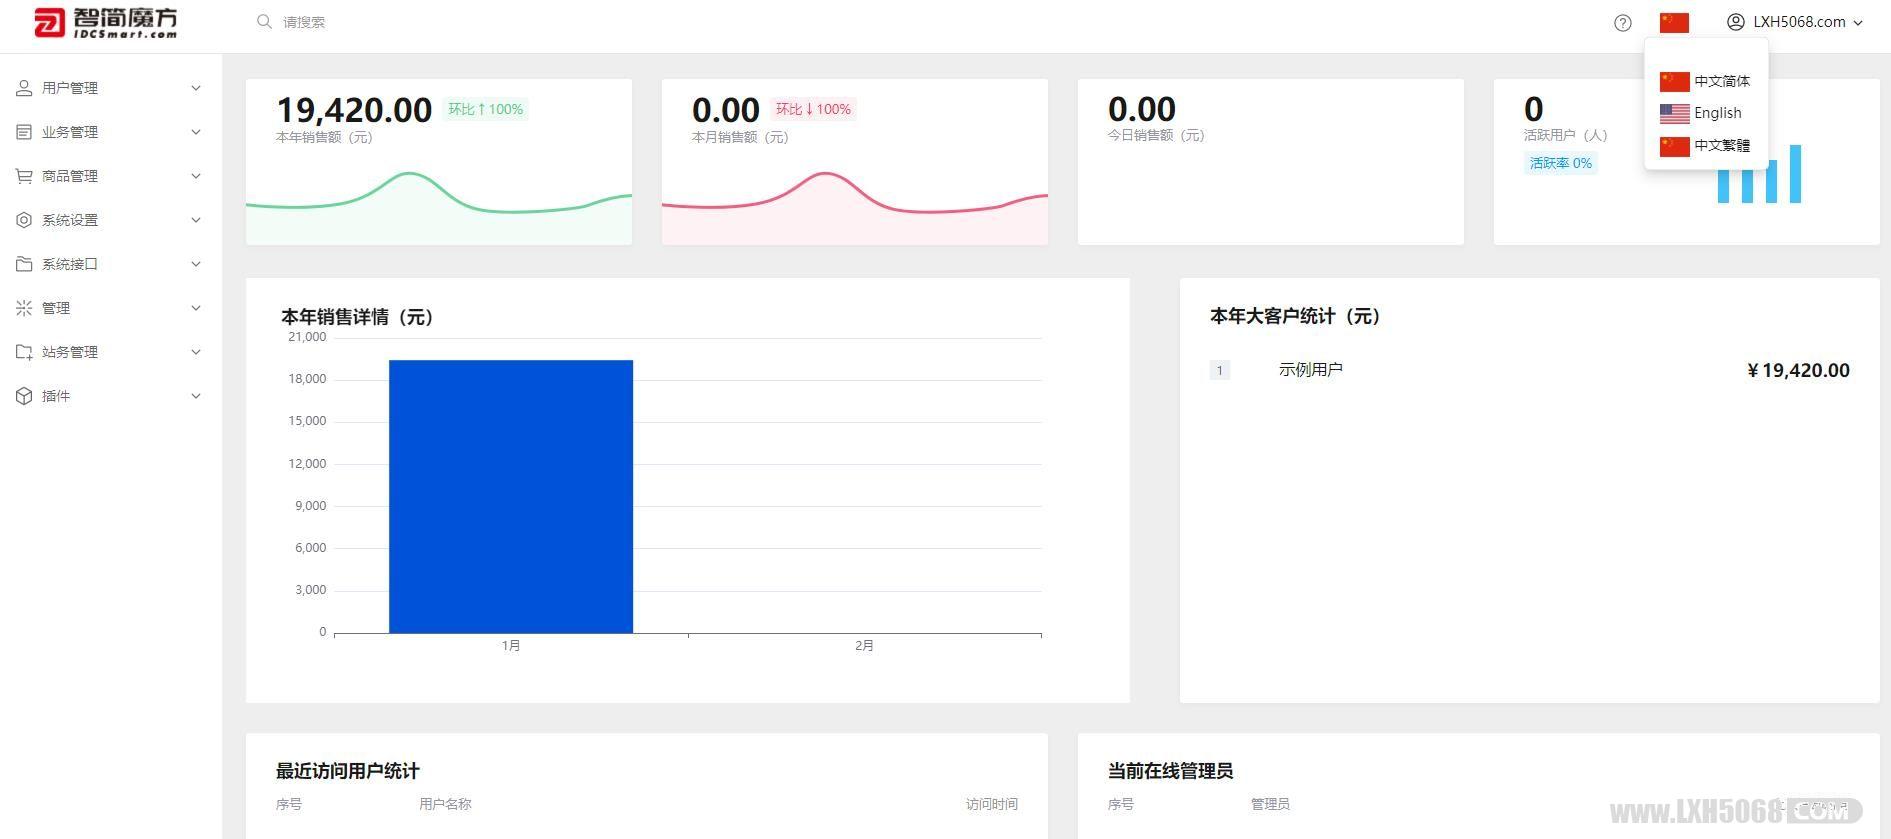
Task: Click the language flag icon in header
Action: (1674, 22)
